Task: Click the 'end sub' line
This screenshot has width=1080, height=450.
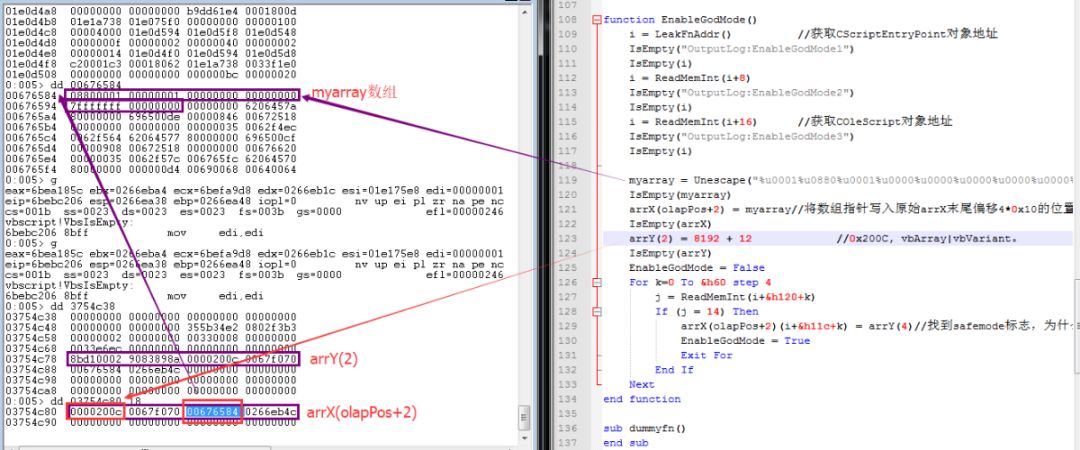Action: pos(625,442)
